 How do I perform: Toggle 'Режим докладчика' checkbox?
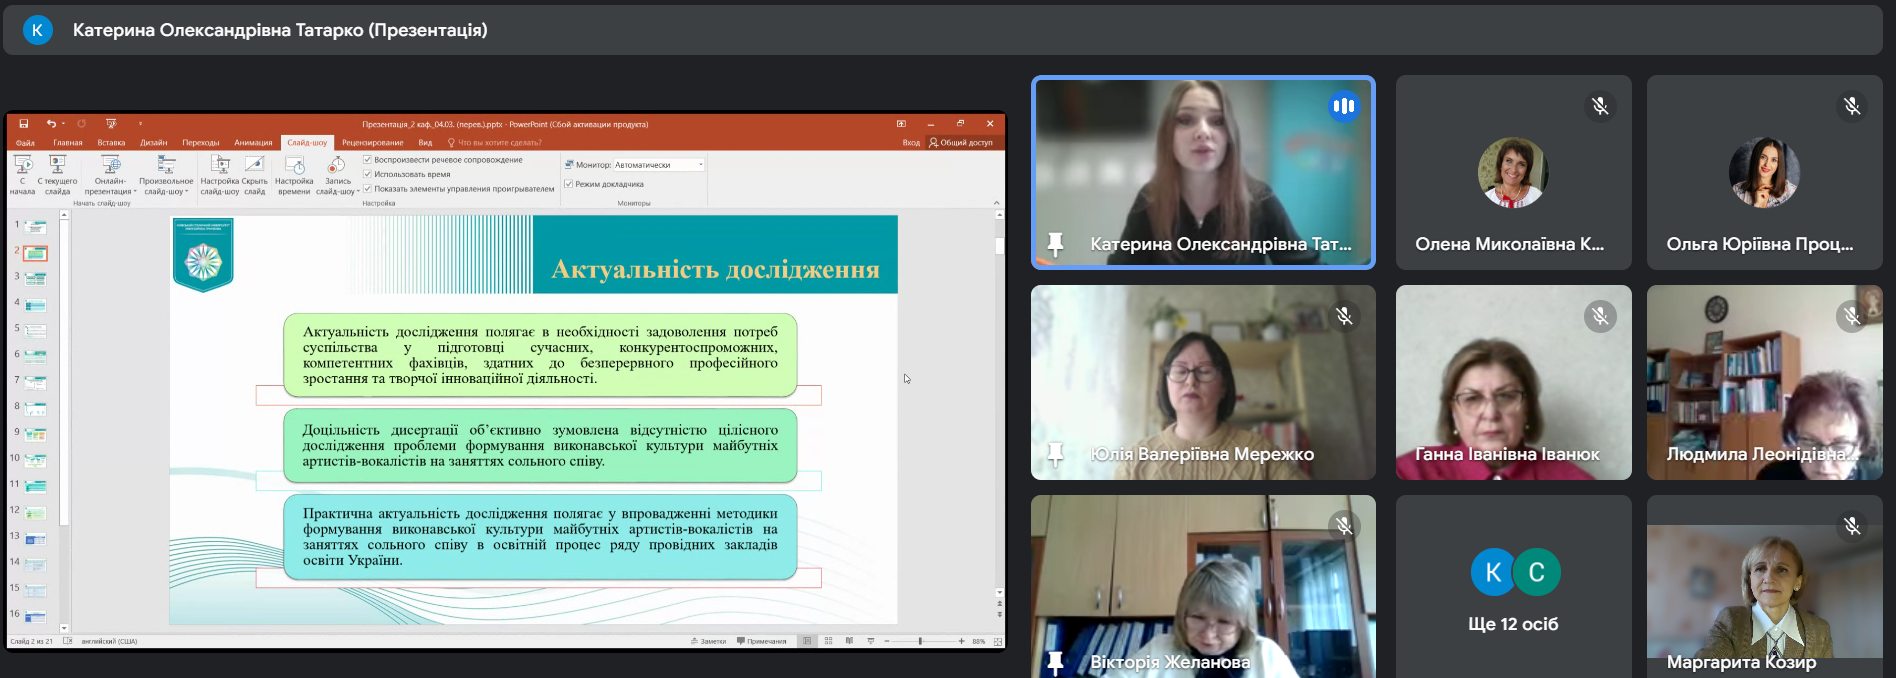pyautogui.click(x=569, y=184)
